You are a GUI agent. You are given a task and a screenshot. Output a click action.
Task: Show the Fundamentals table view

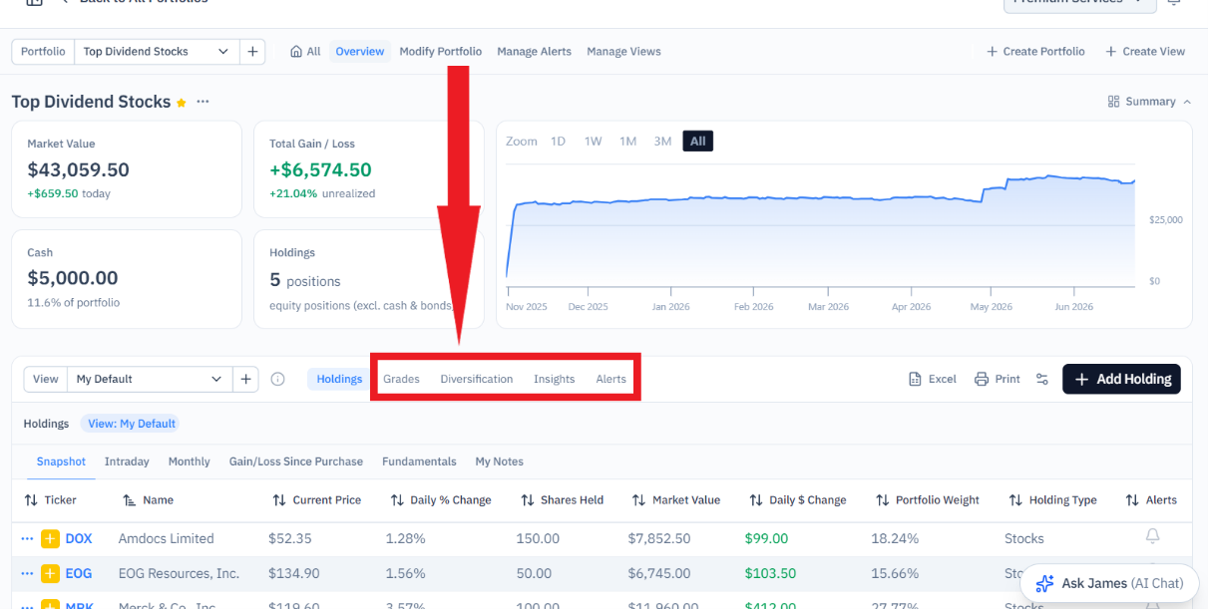(419, 461)
